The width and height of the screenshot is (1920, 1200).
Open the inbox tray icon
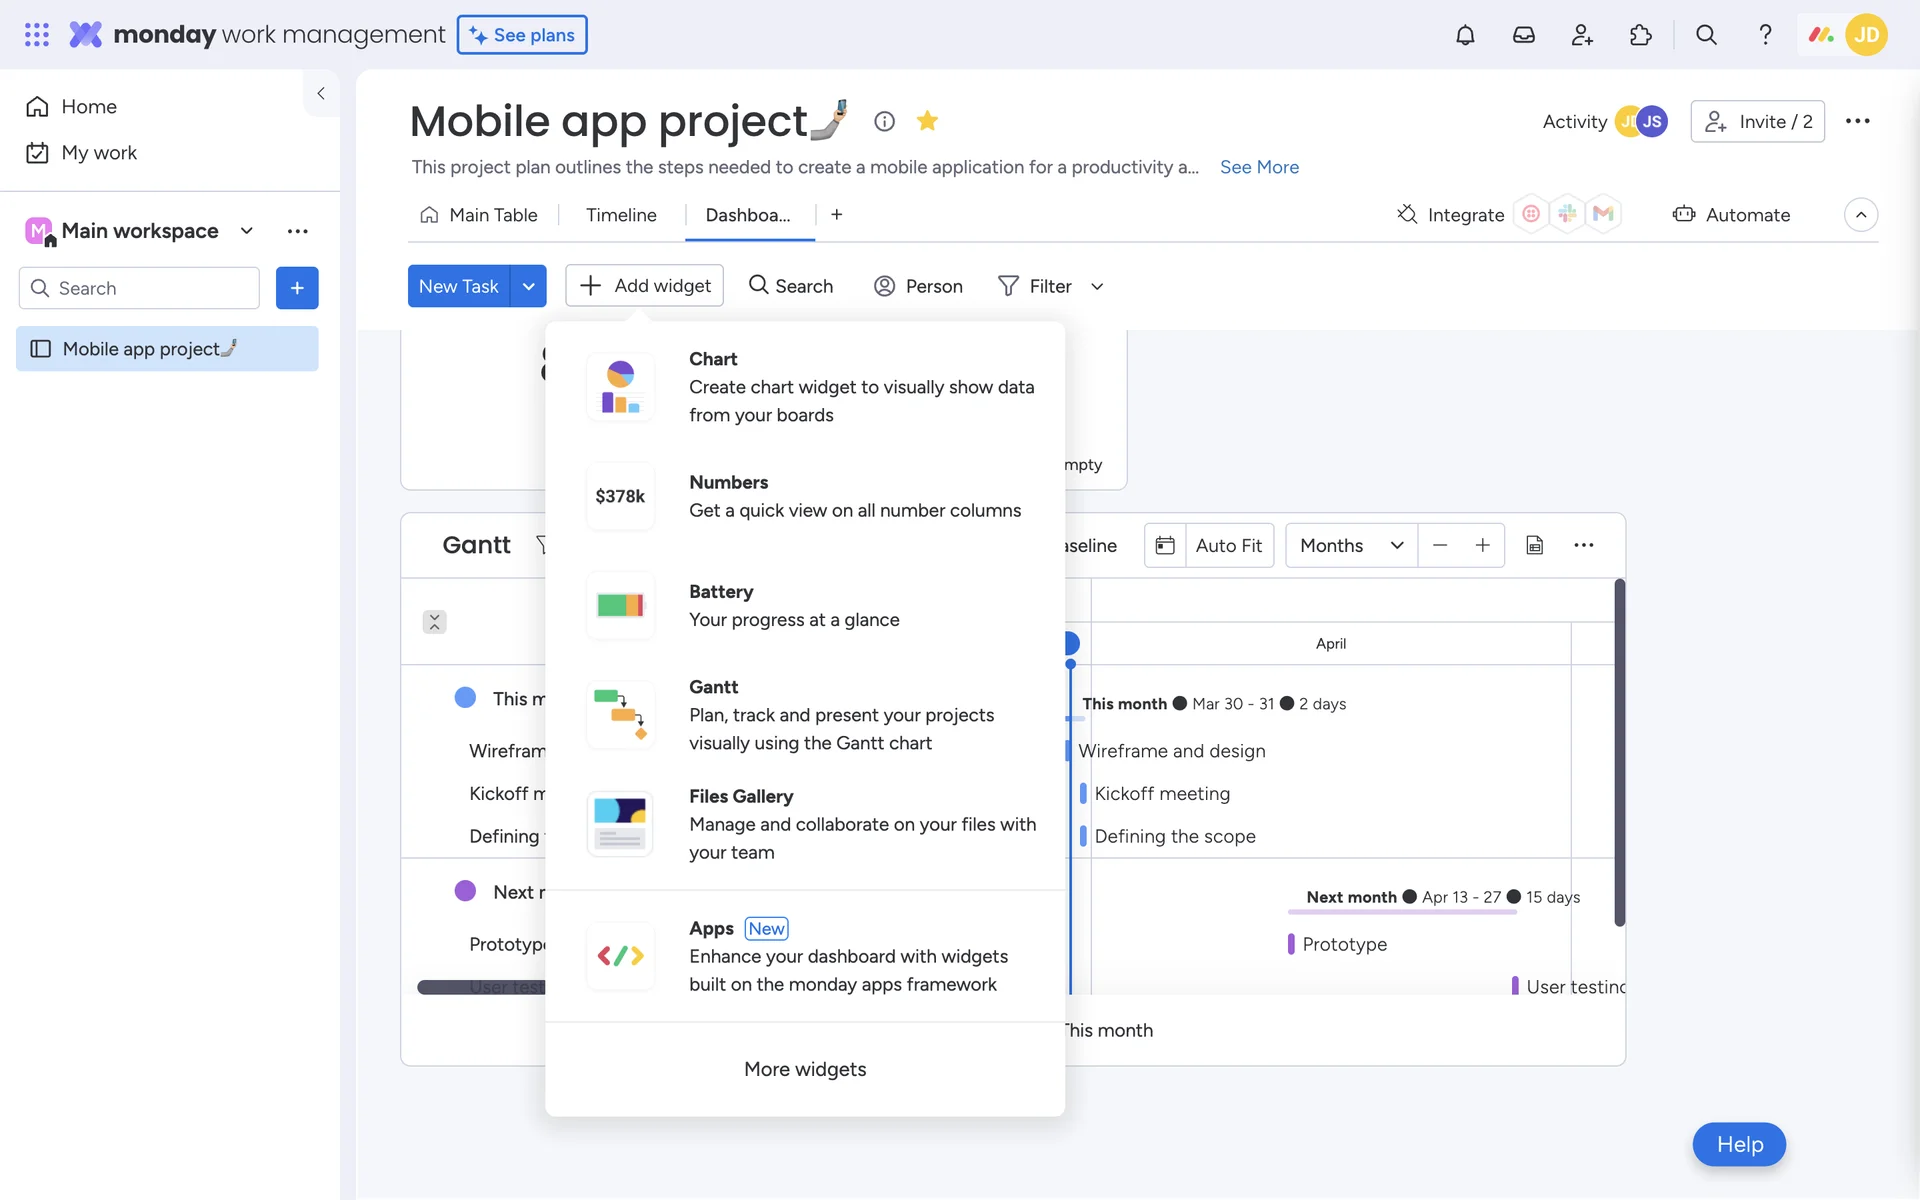(x=1523, y=35)
